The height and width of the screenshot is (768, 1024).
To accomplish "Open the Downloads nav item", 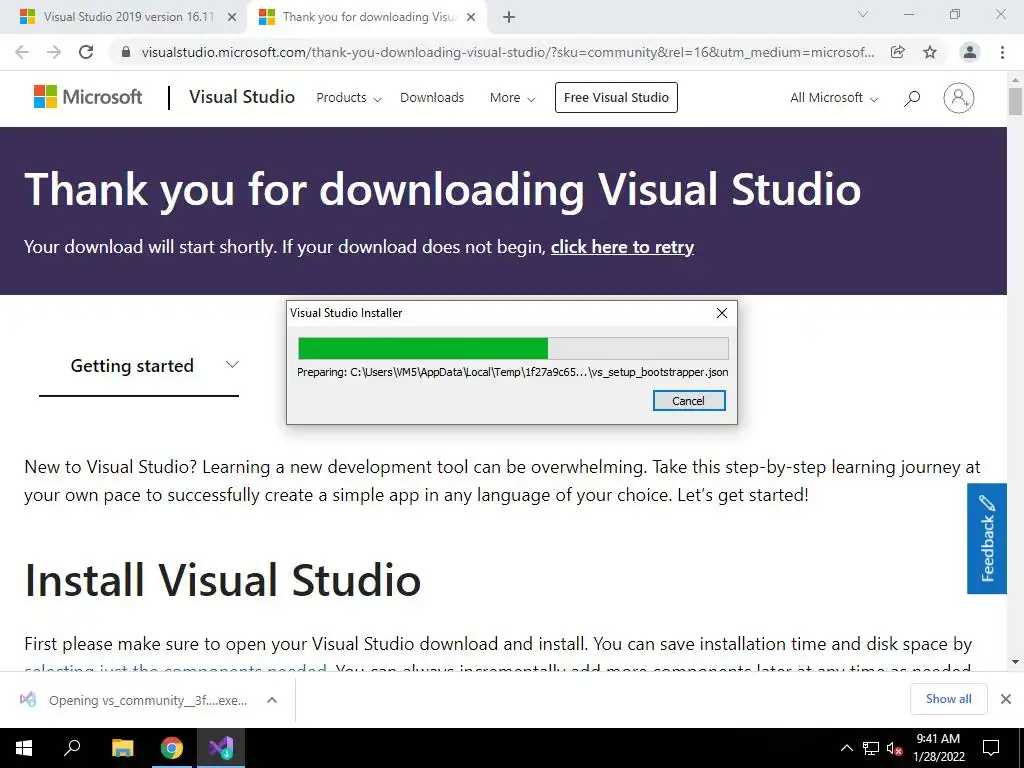I will (432, 98).
